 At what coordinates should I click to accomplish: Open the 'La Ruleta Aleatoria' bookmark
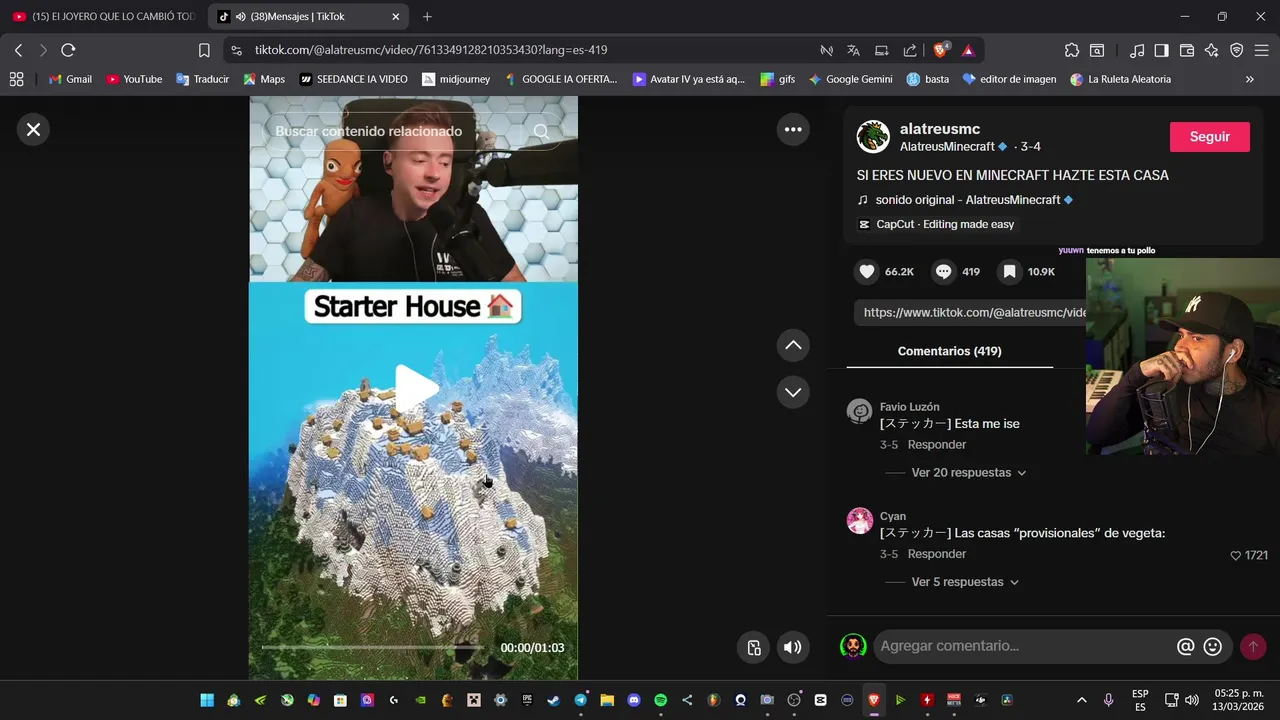(x=1120, y=79)
